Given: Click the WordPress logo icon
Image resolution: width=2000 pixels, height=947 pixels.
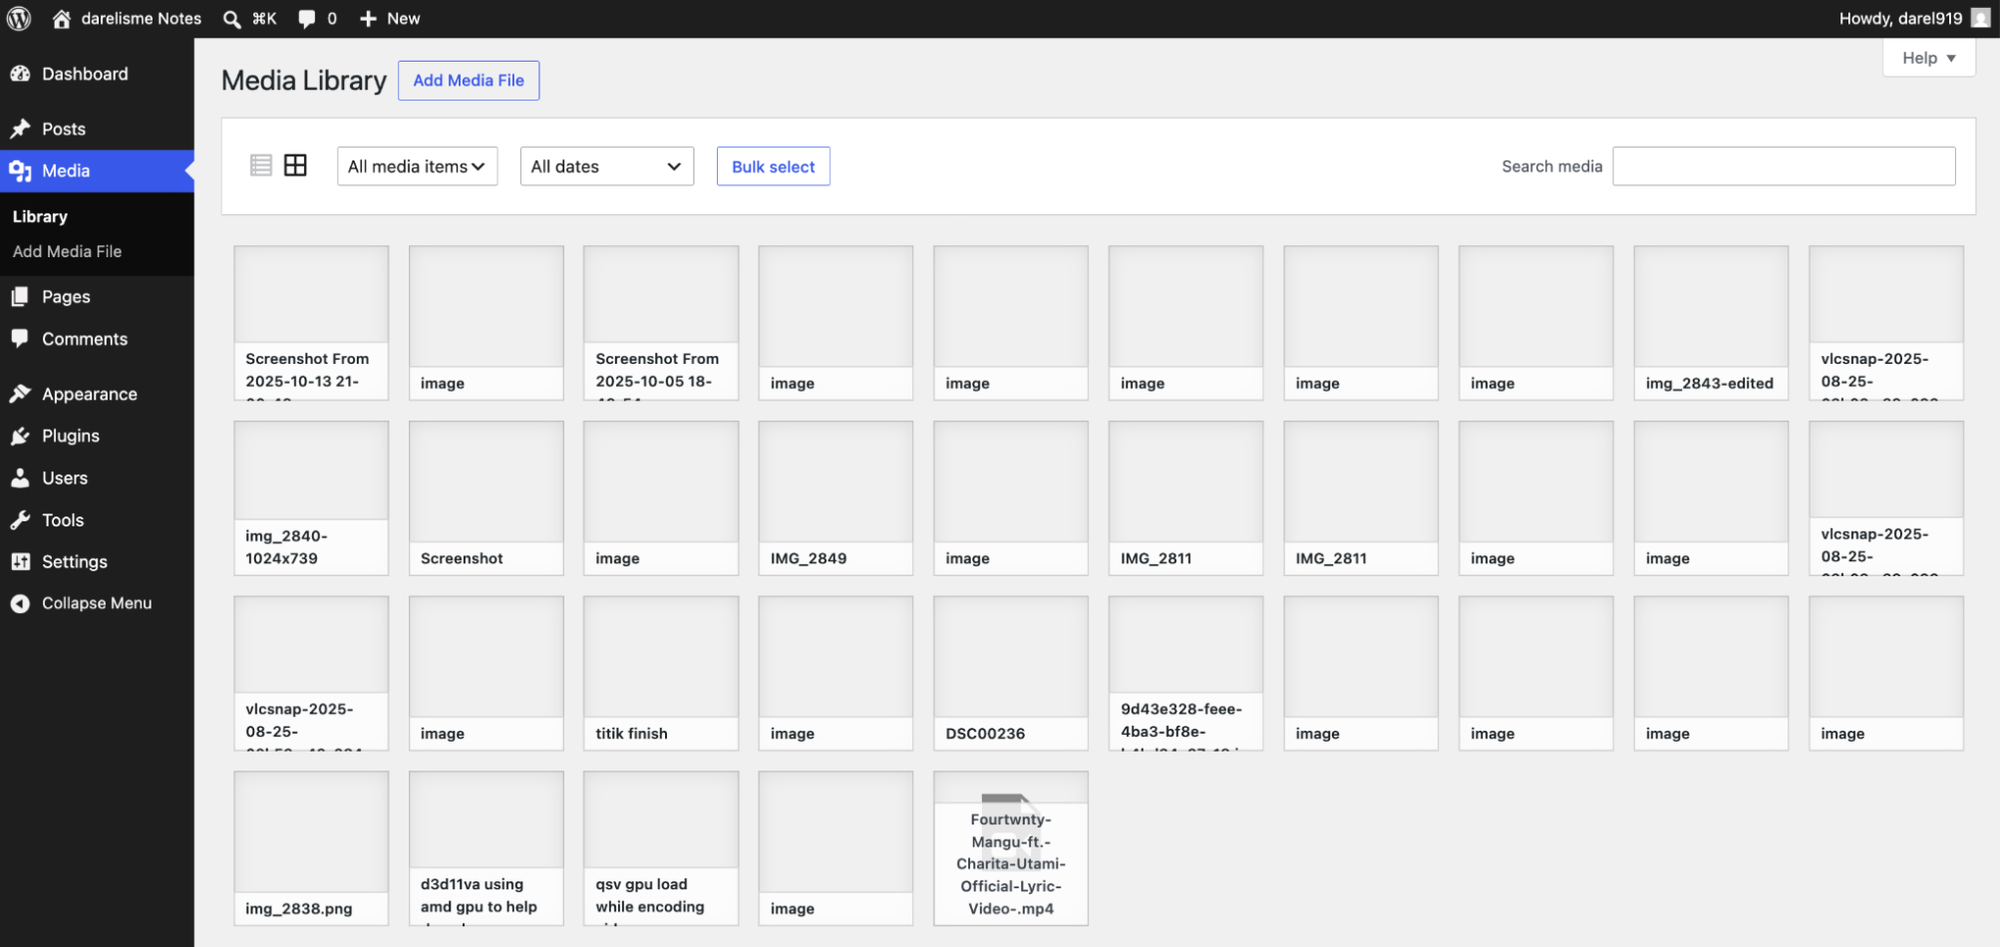Looking at the screenshot, I should point(19,18).
